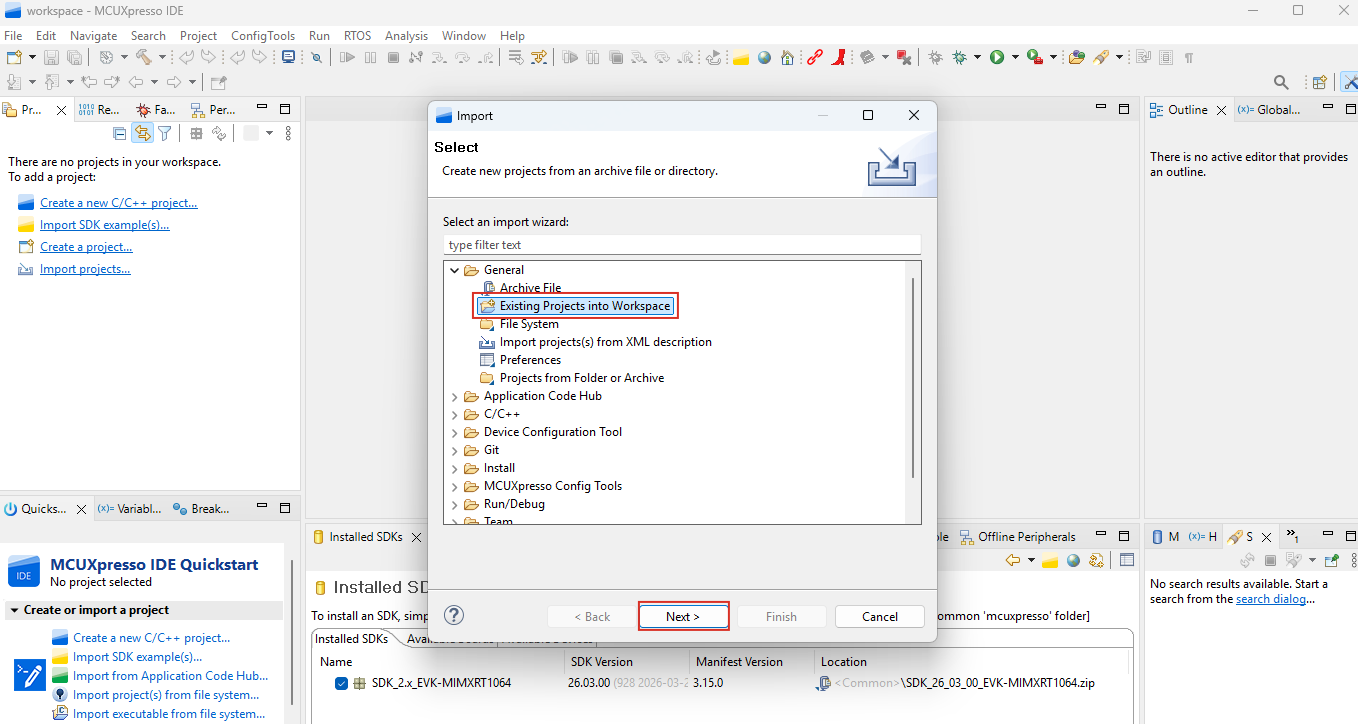Click 'search dialog' link in Search view
Image resolution: width=1358 pixels, height=724 pixels.
click(x=1271, y=599)
